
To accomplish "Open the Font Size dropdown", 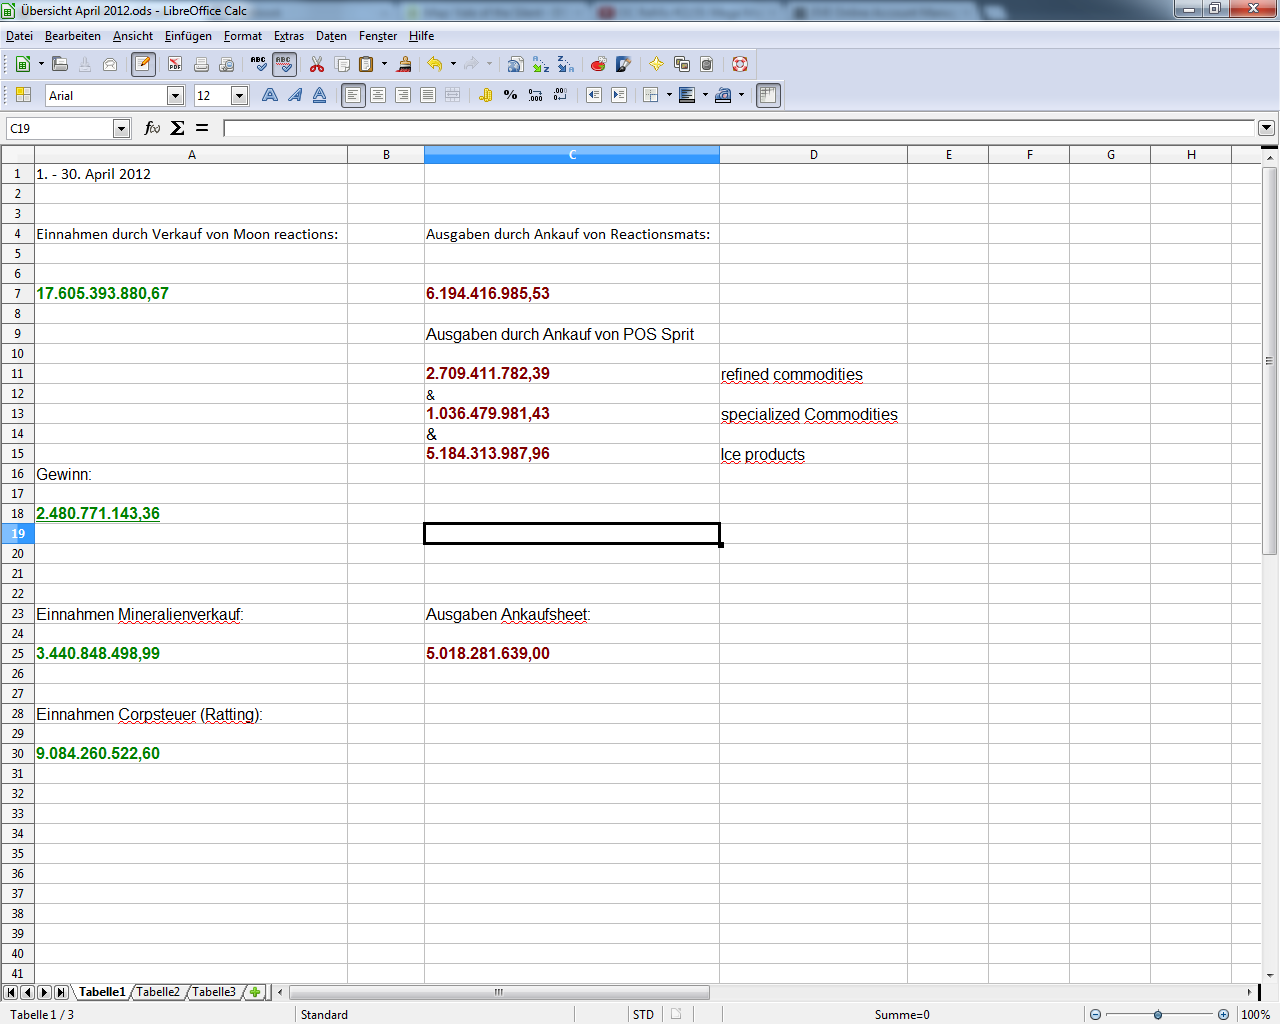I will (240, 96).
